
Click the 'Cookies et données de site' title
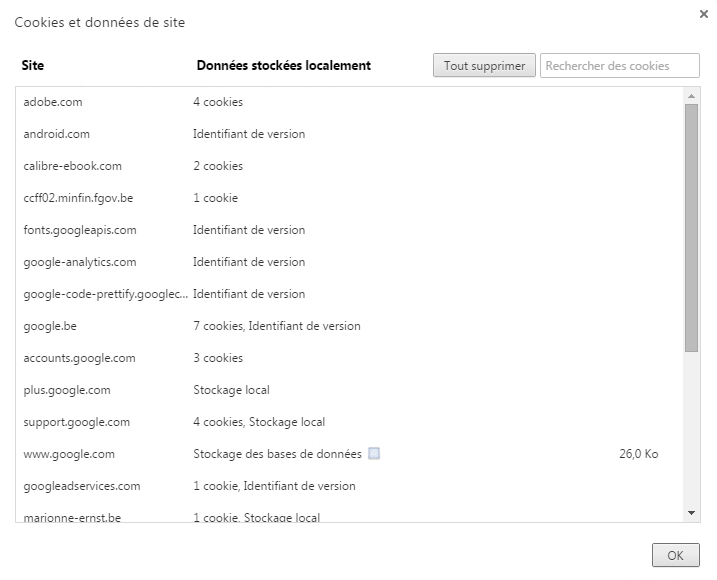click(100, 22)
